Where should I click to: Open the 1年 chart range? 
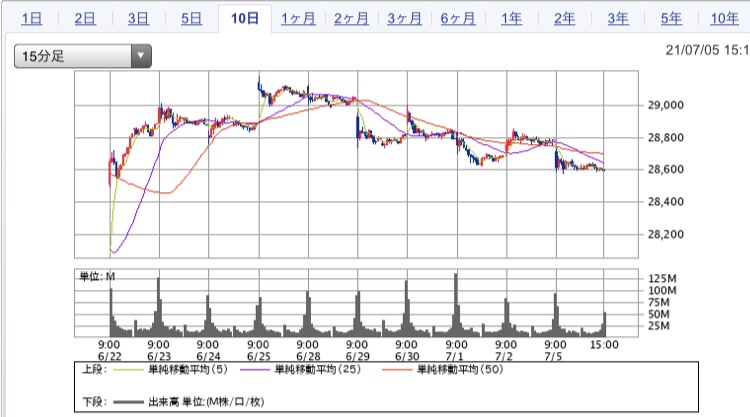pyautogui.click(x=511, y=19)
